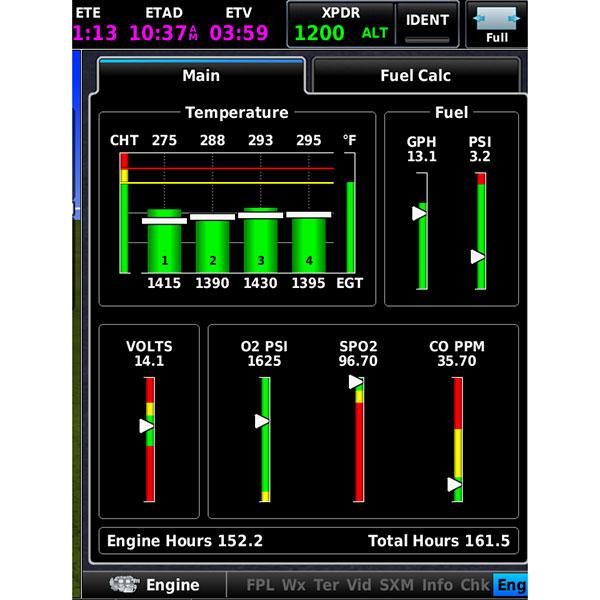
Task: Tap the XPDR 1200 ALT transponder button
Action: [x=341, y=24]
